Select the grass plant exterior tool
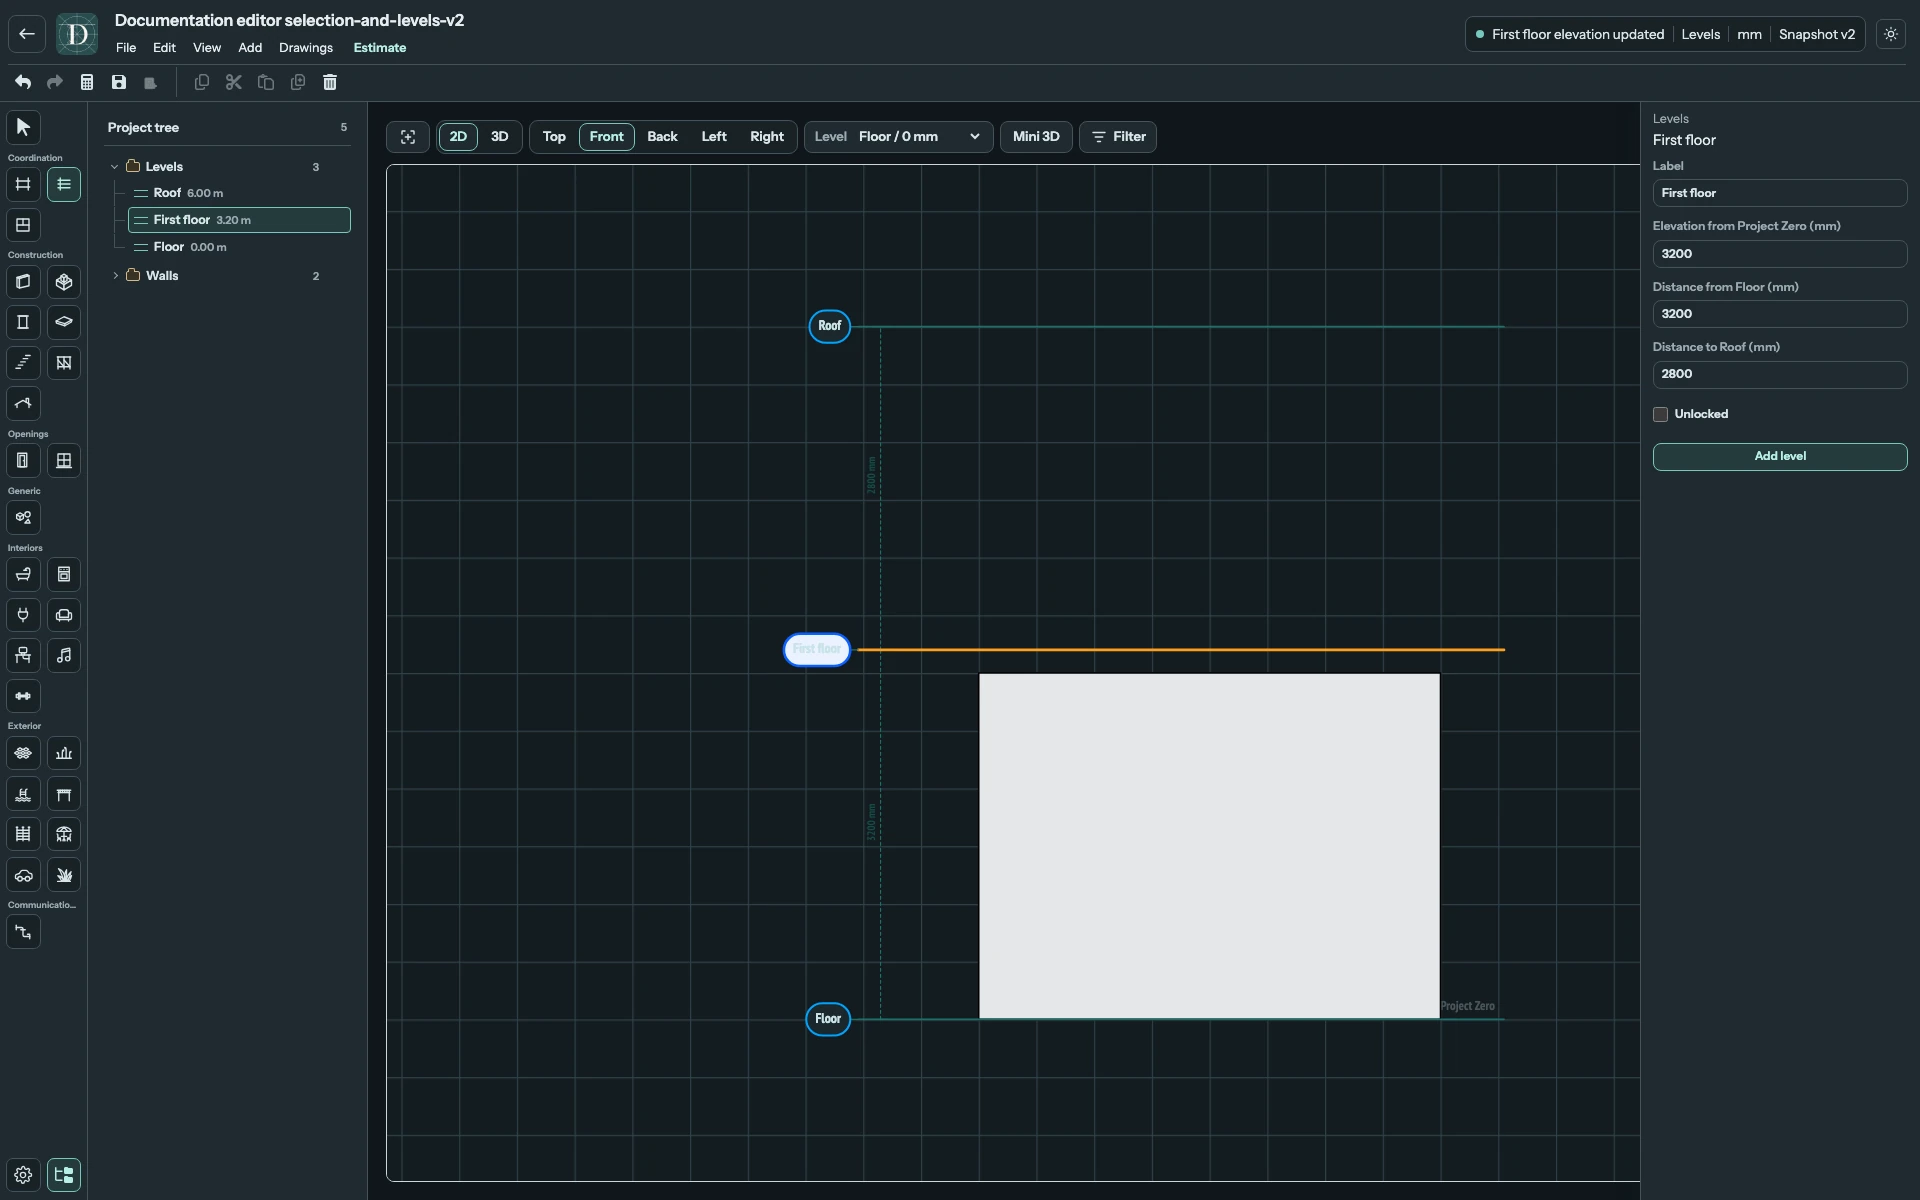 (64, 875)
